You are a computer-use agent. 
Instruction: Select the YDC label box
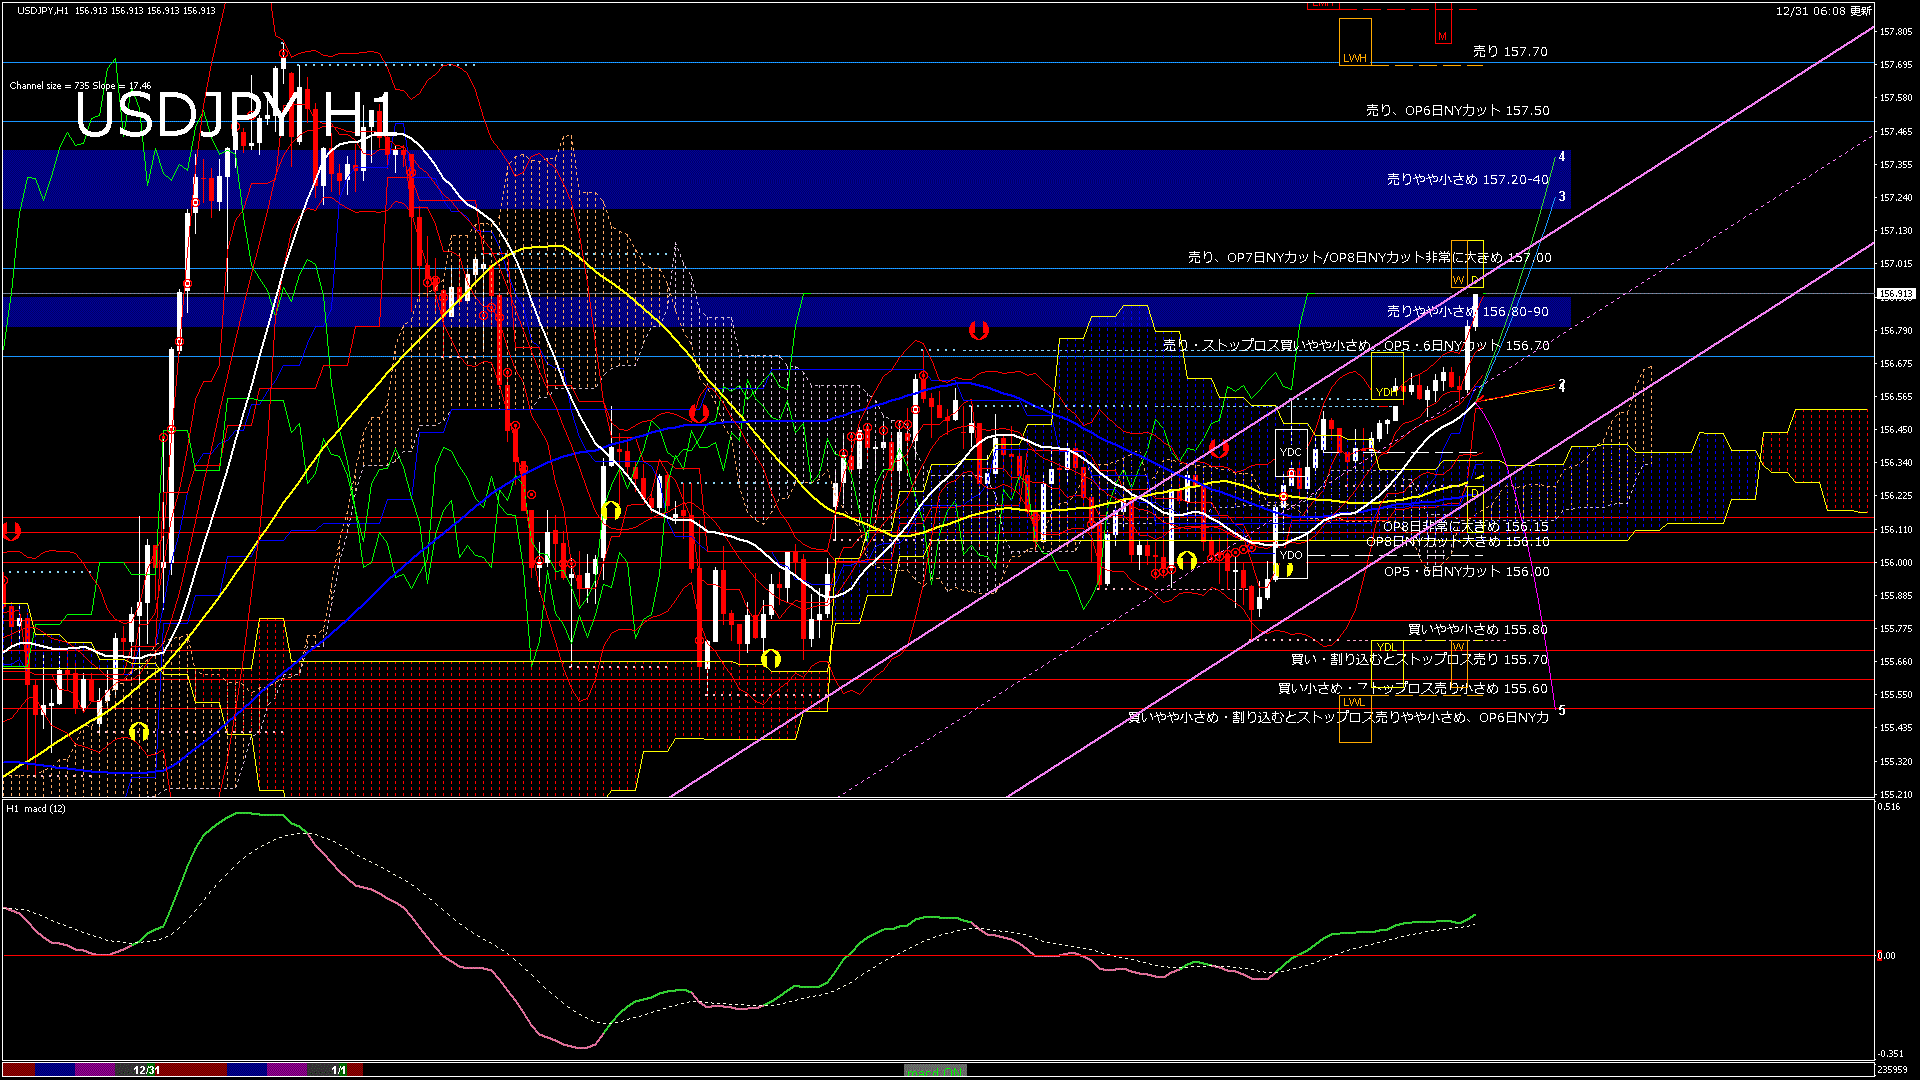point(1290,452)
